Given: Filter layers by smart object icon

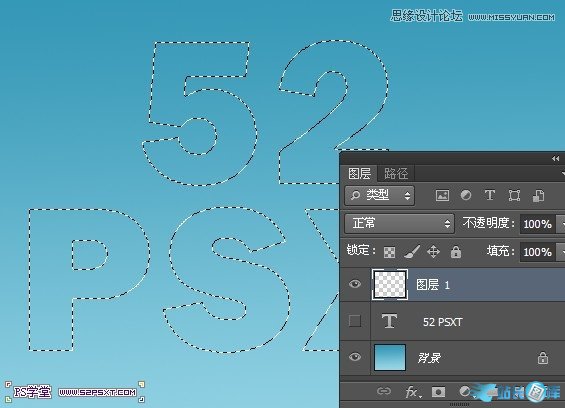Looking at the screenshot, I should [x=538, y=196].
